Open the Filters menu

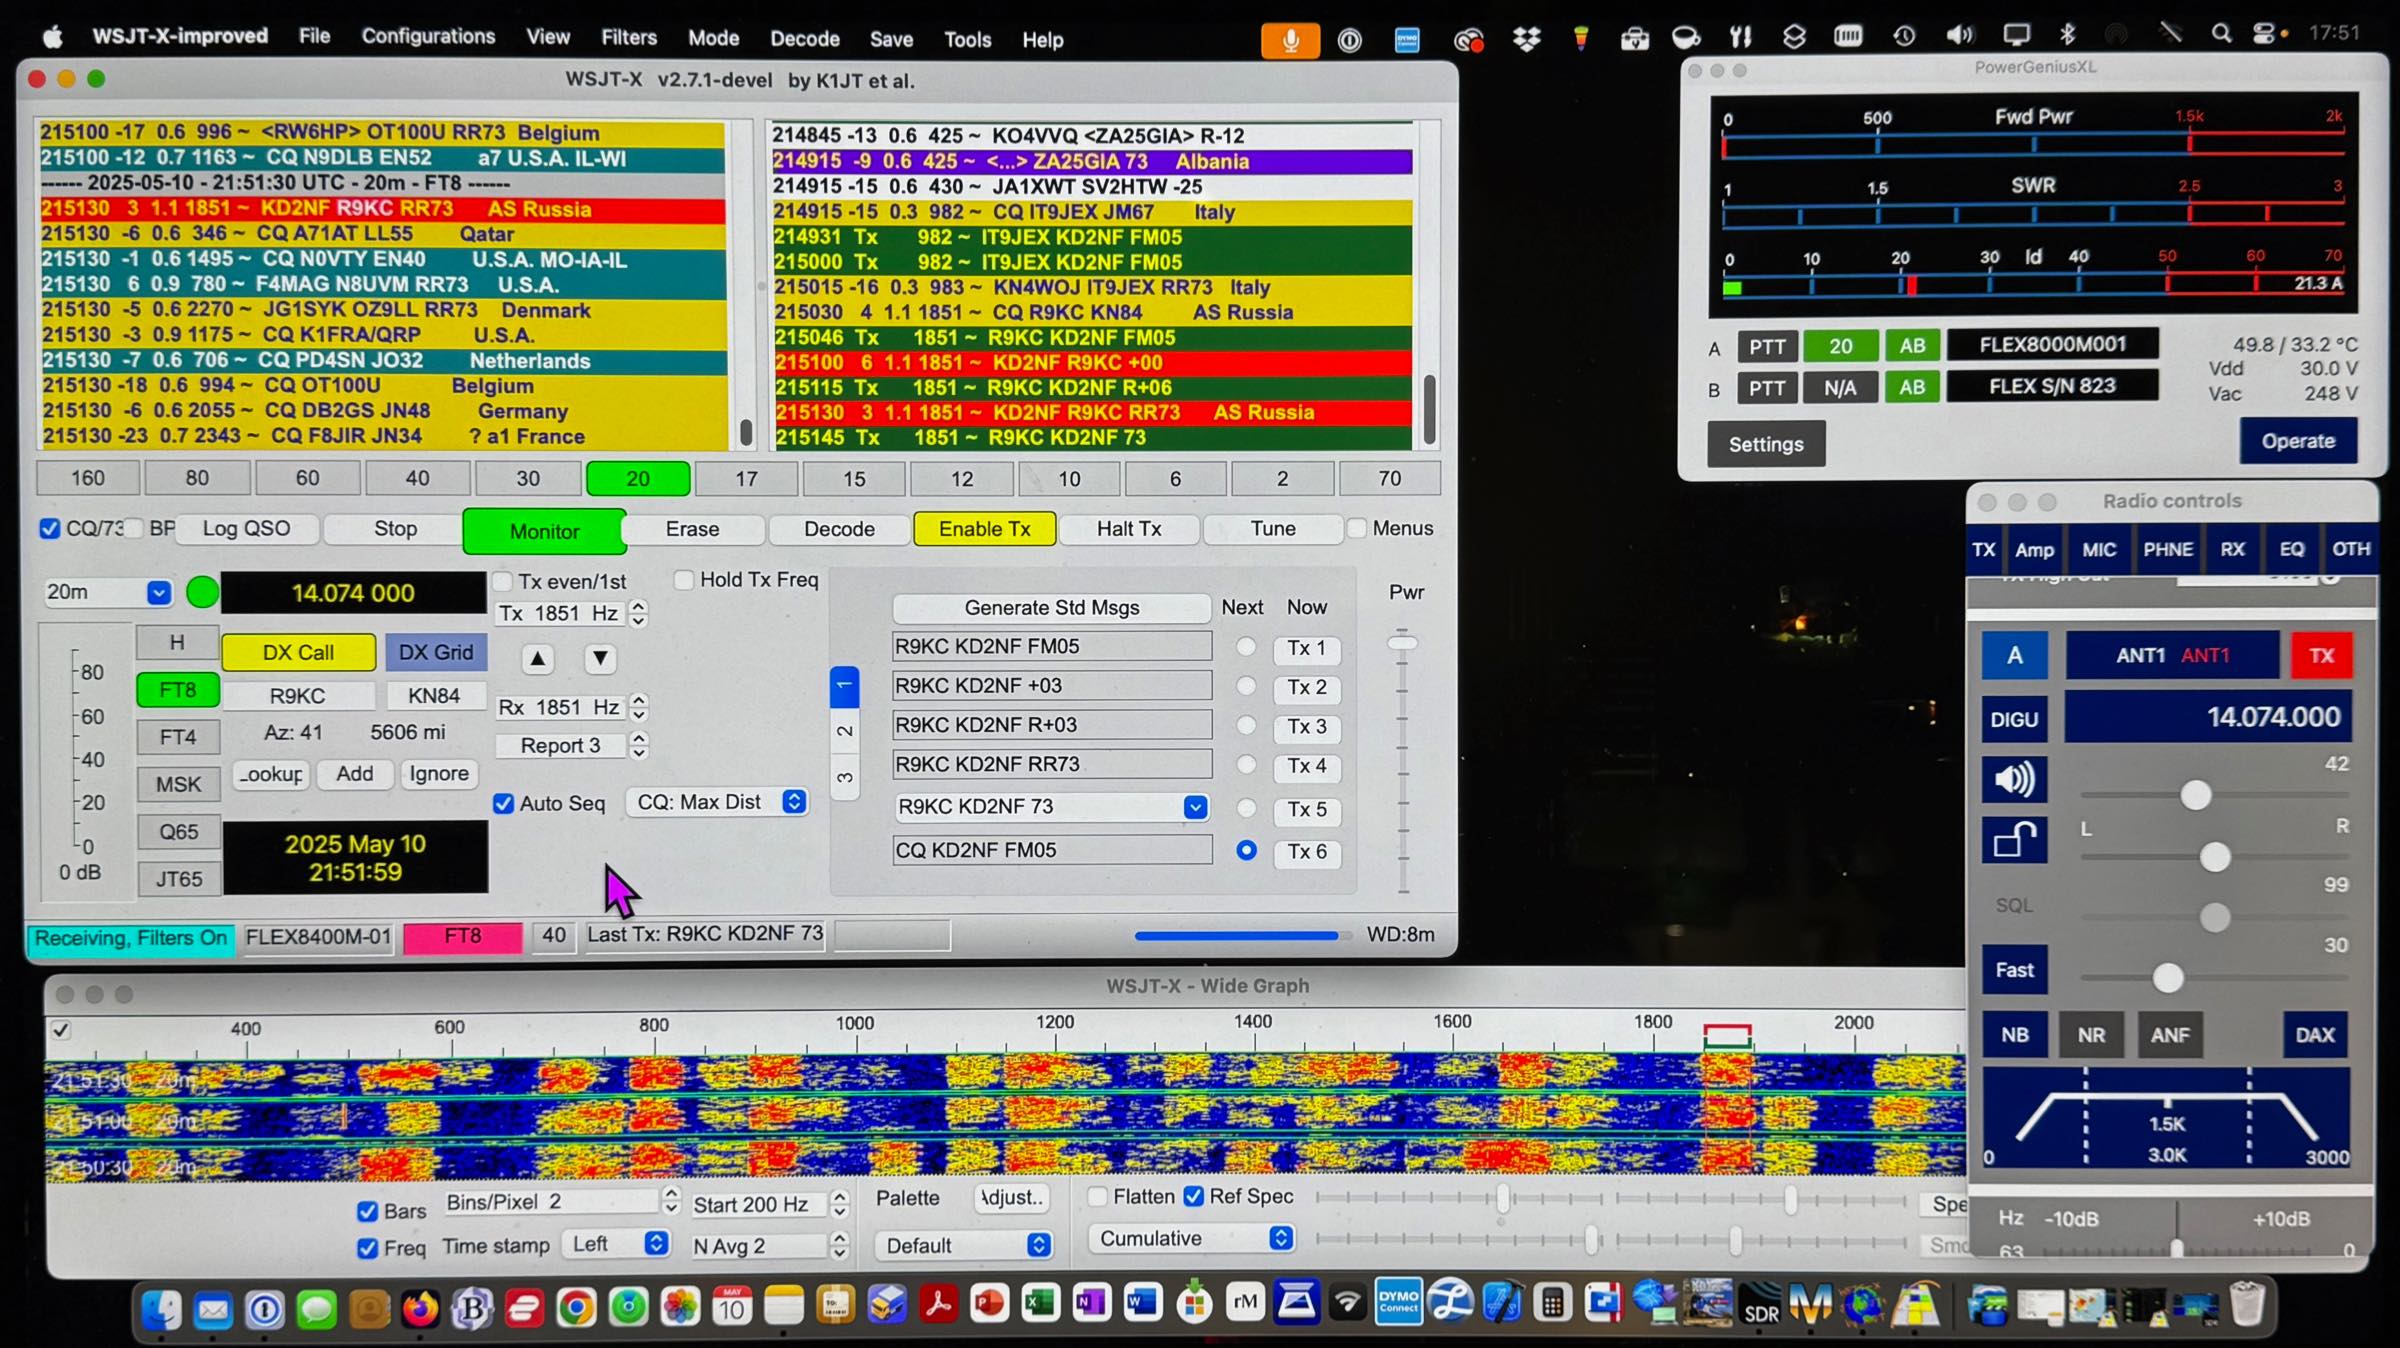coord(629,37)
